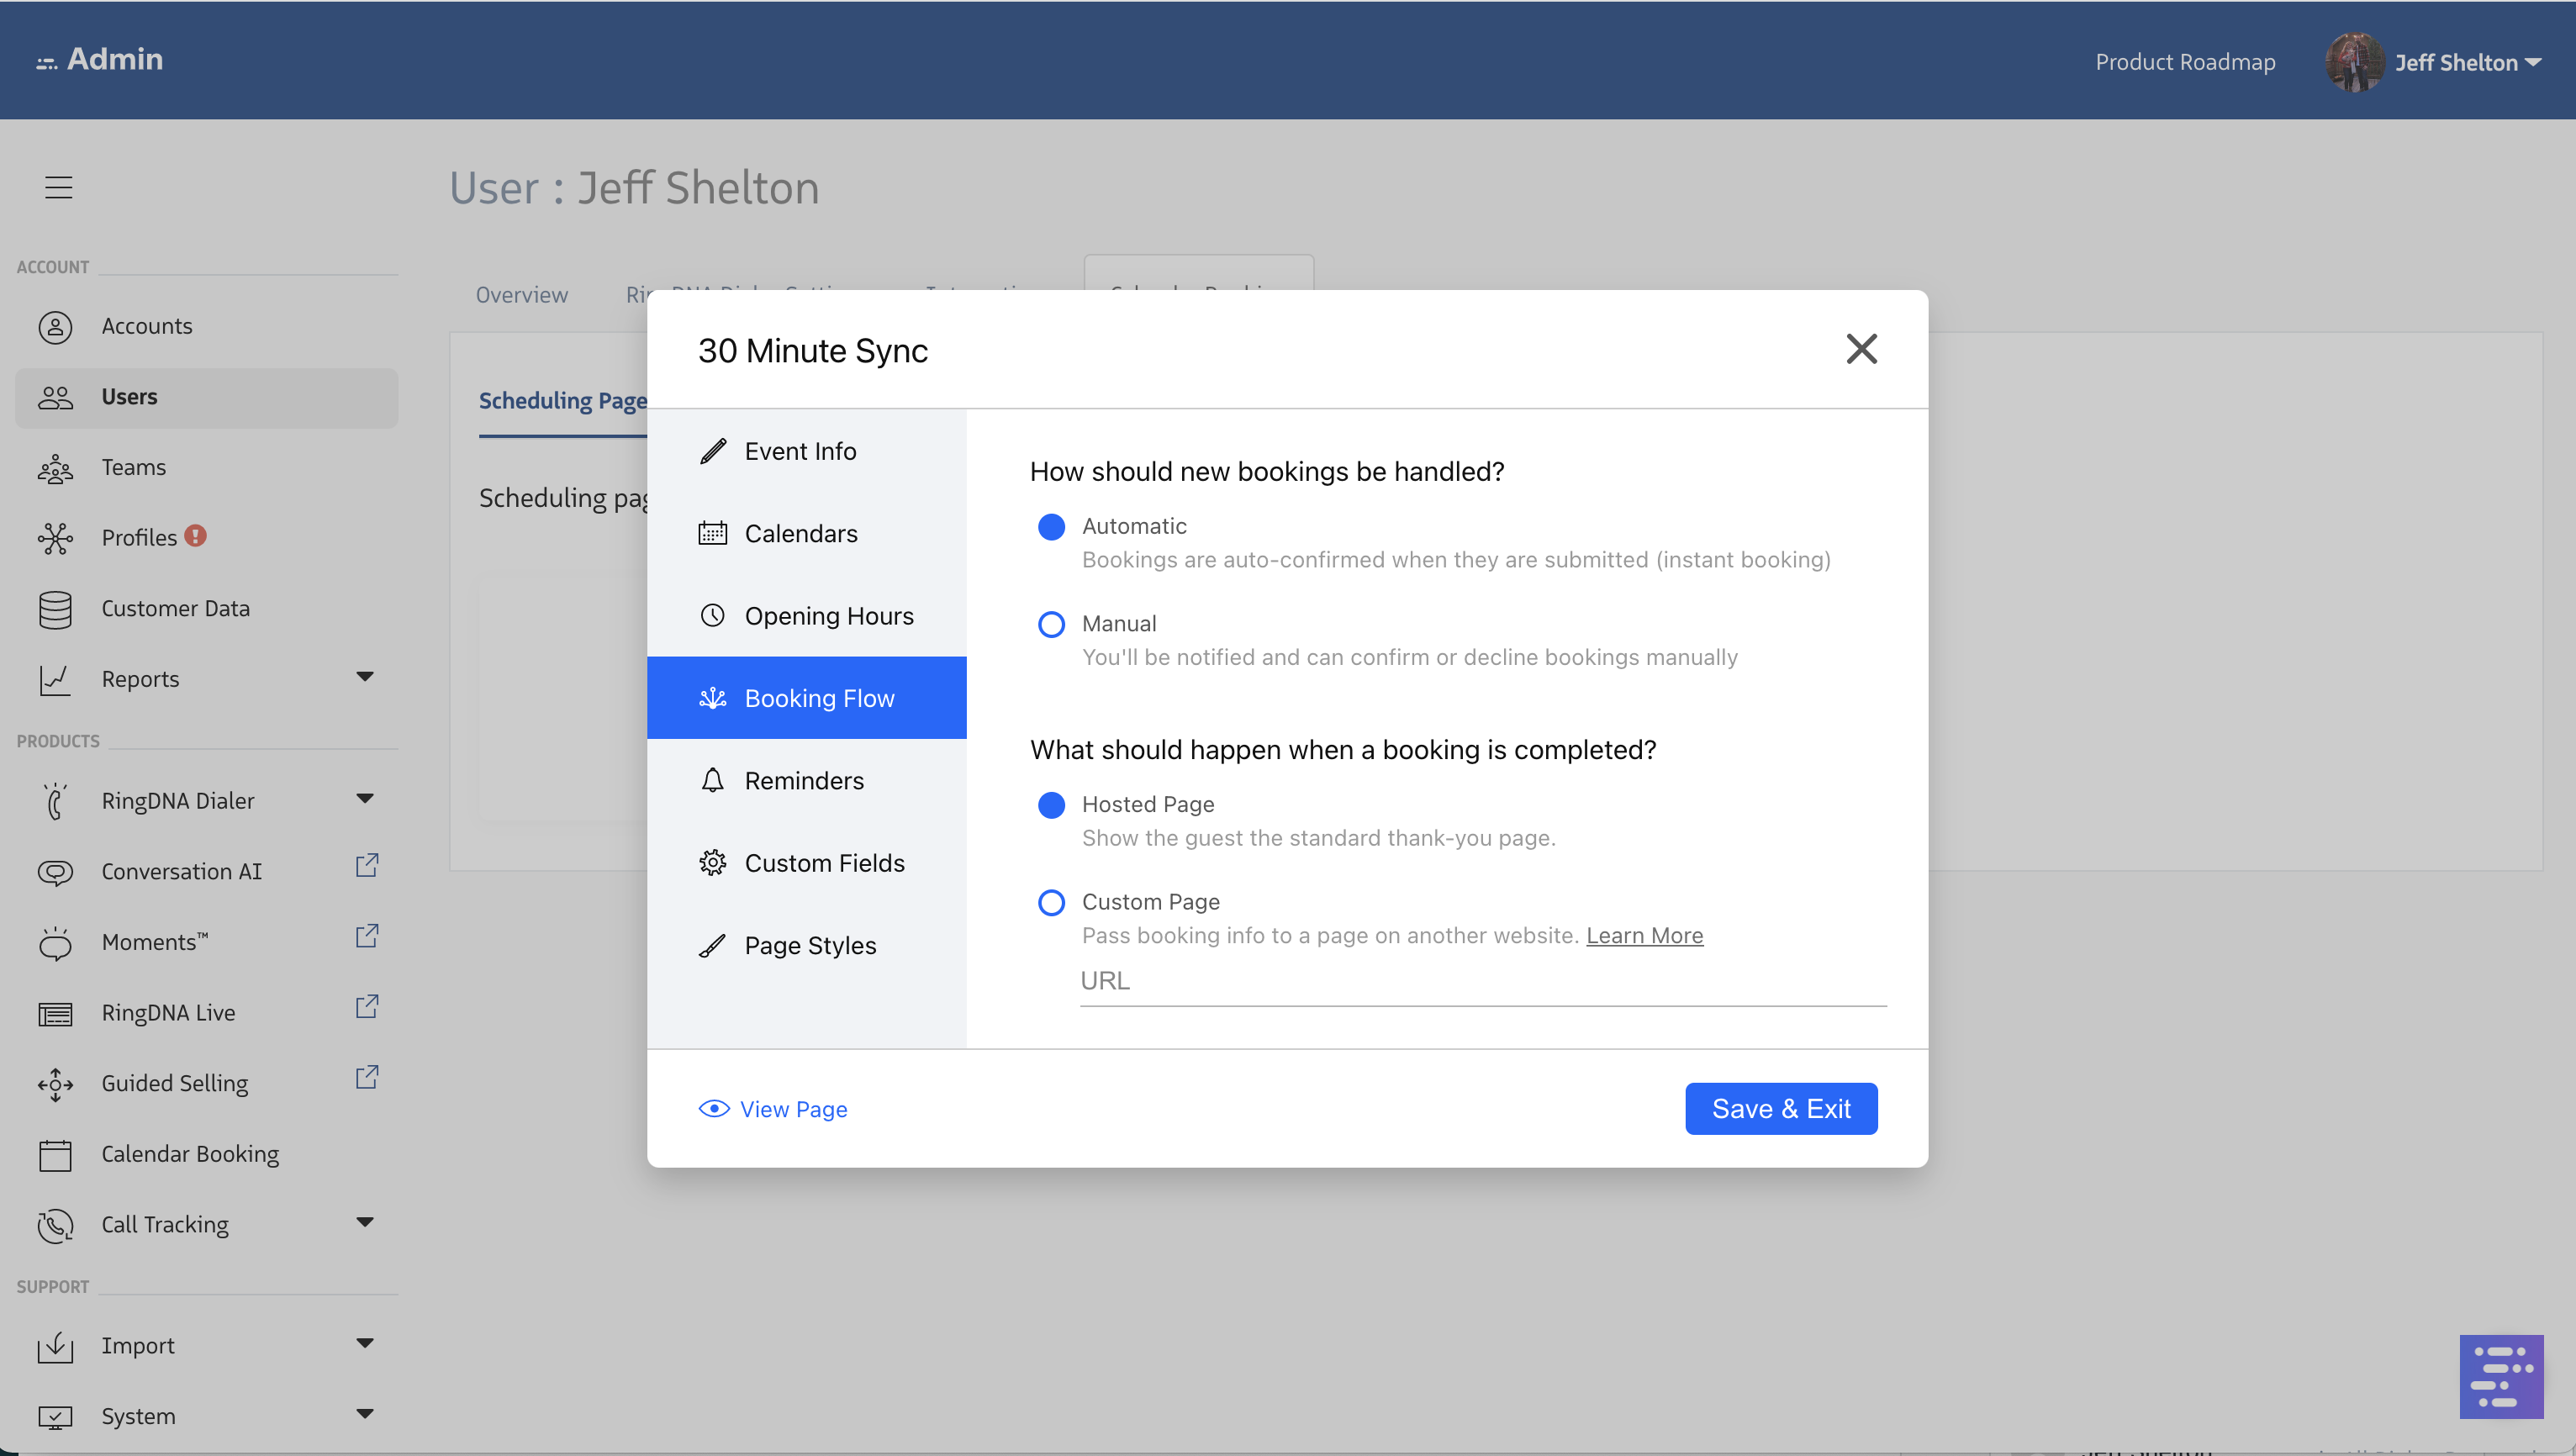Click the Customer Data database icon
The width and height of the screenshot is (2576, 1456).
click(55, 609)
